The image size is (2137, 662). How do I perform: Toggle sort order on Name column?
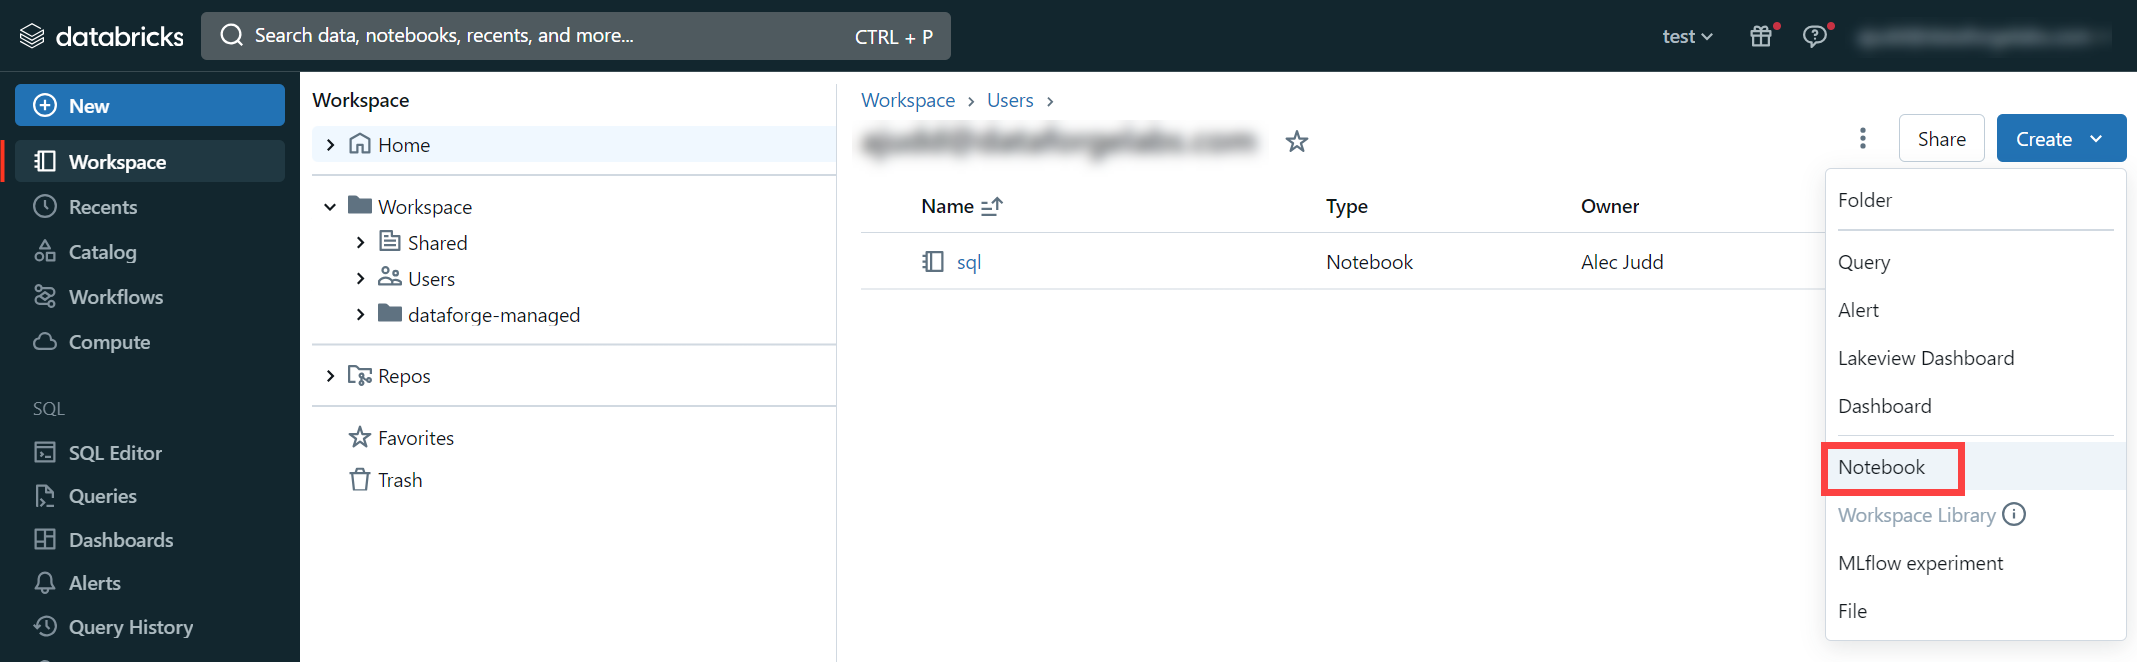pos(991,206)
